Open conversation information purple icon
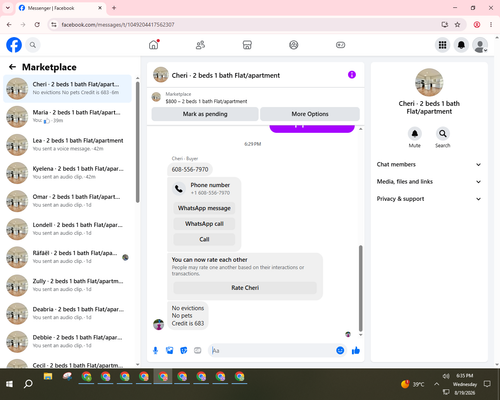 tap(352, 75)
